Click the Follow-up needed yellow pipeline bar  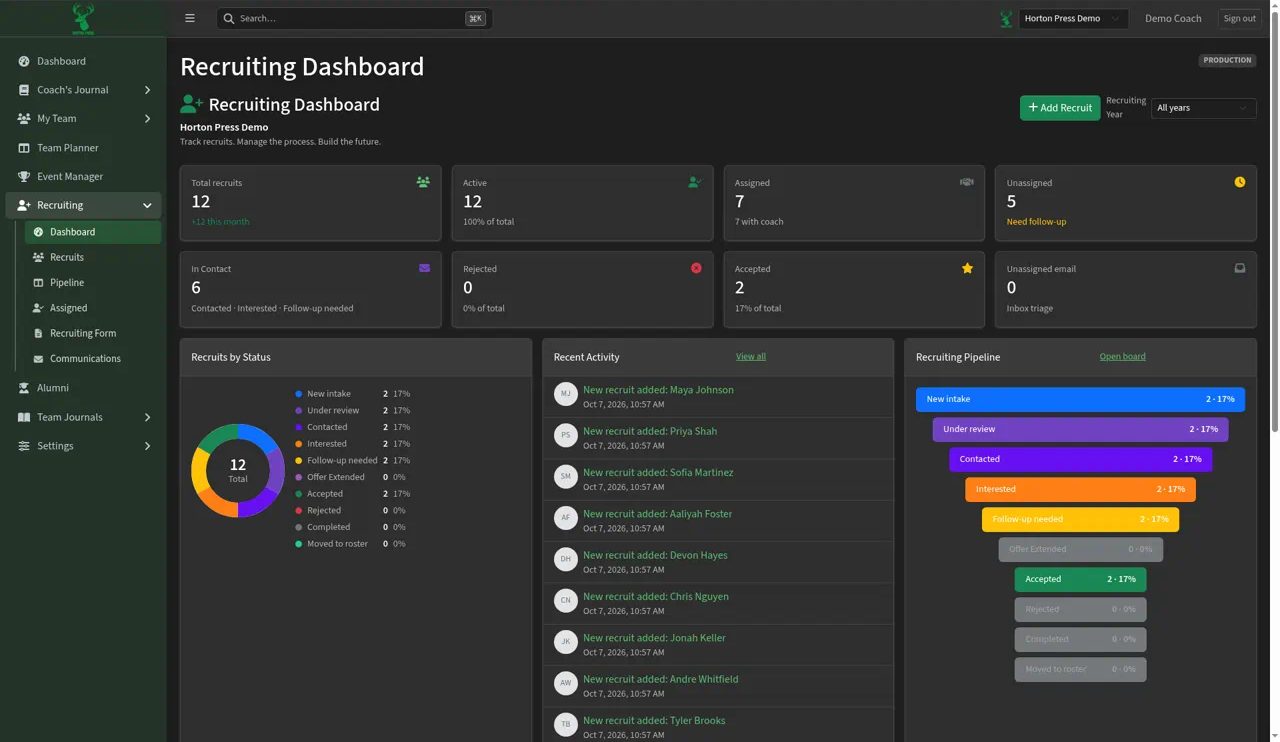(1080, 519)
